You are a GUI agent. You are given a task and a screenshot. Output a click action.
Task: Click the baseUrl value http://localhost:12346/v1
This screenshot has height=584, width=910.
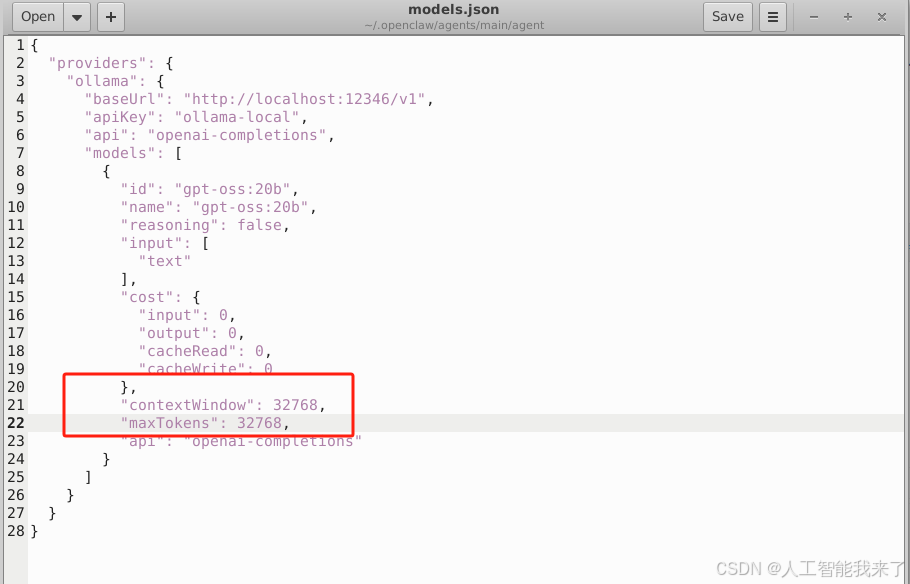pyautogui.click(x=304, y=99)
